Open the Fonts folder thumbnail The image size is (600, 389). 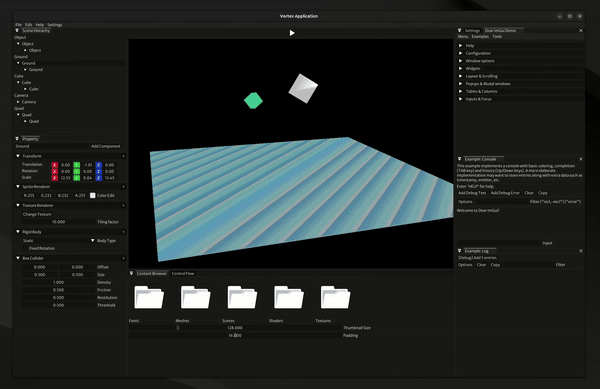pyautogui.click(x=149, y=297)
